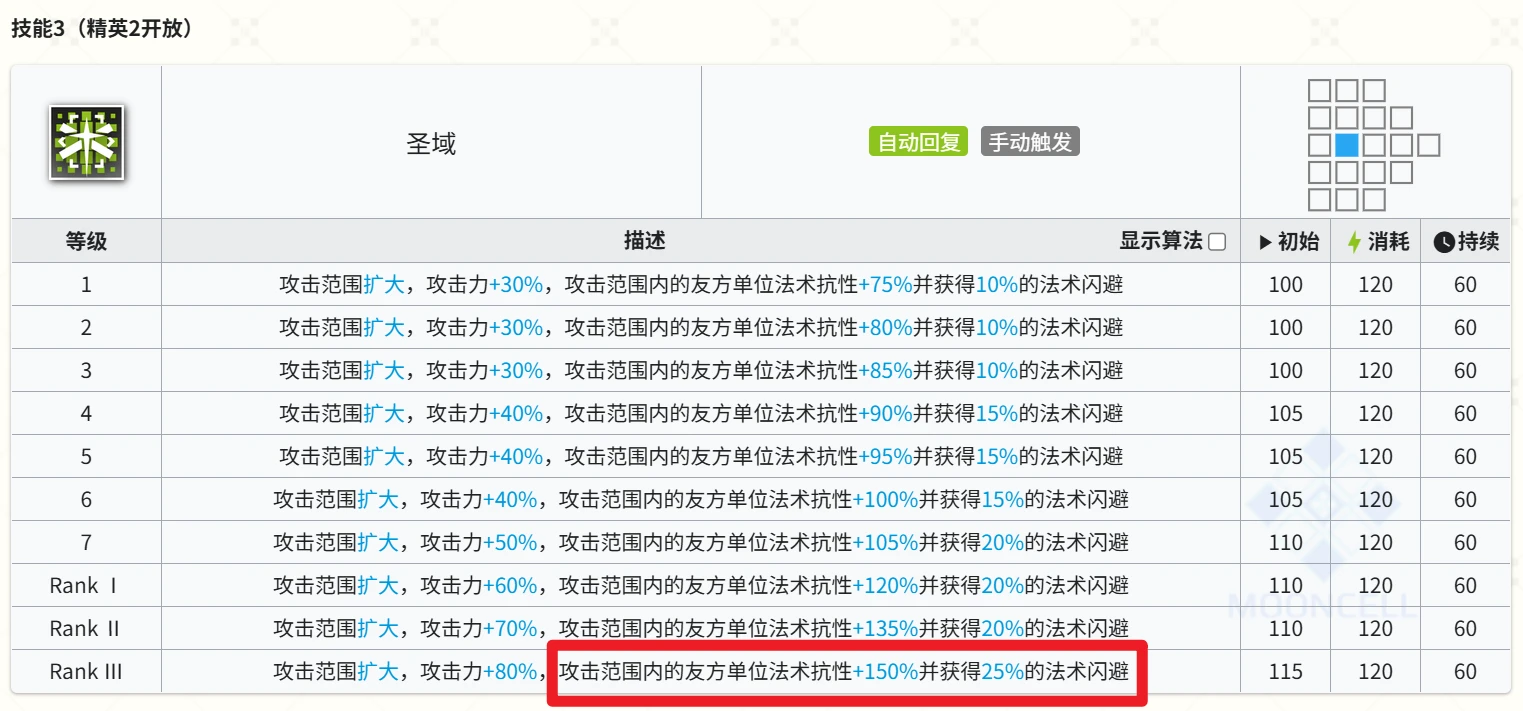Click +150% value in Rank III row

885,672
